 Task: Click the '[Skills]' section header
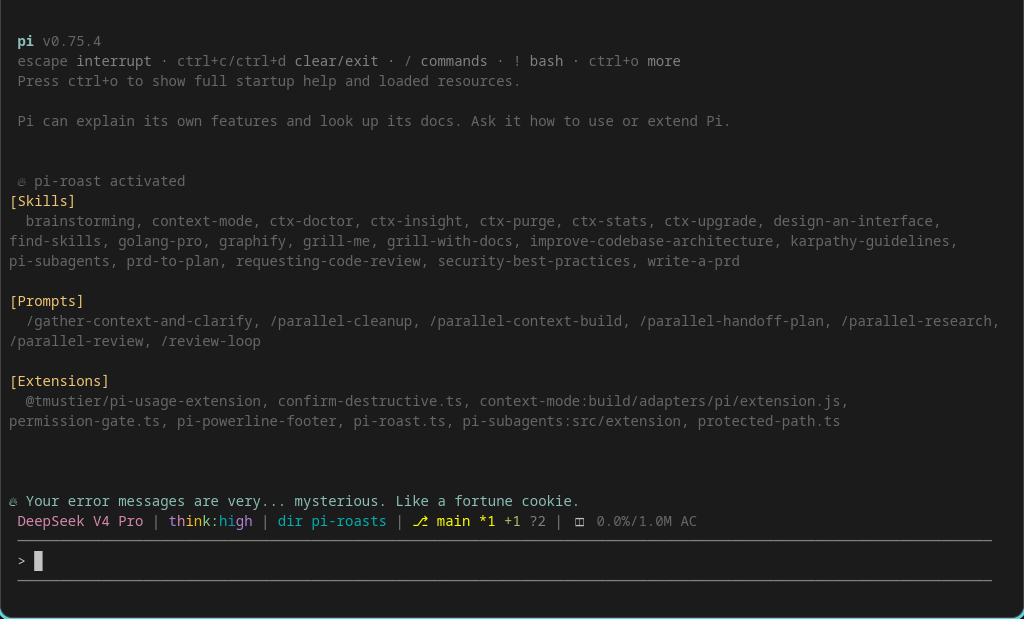(x=42, y=201)
